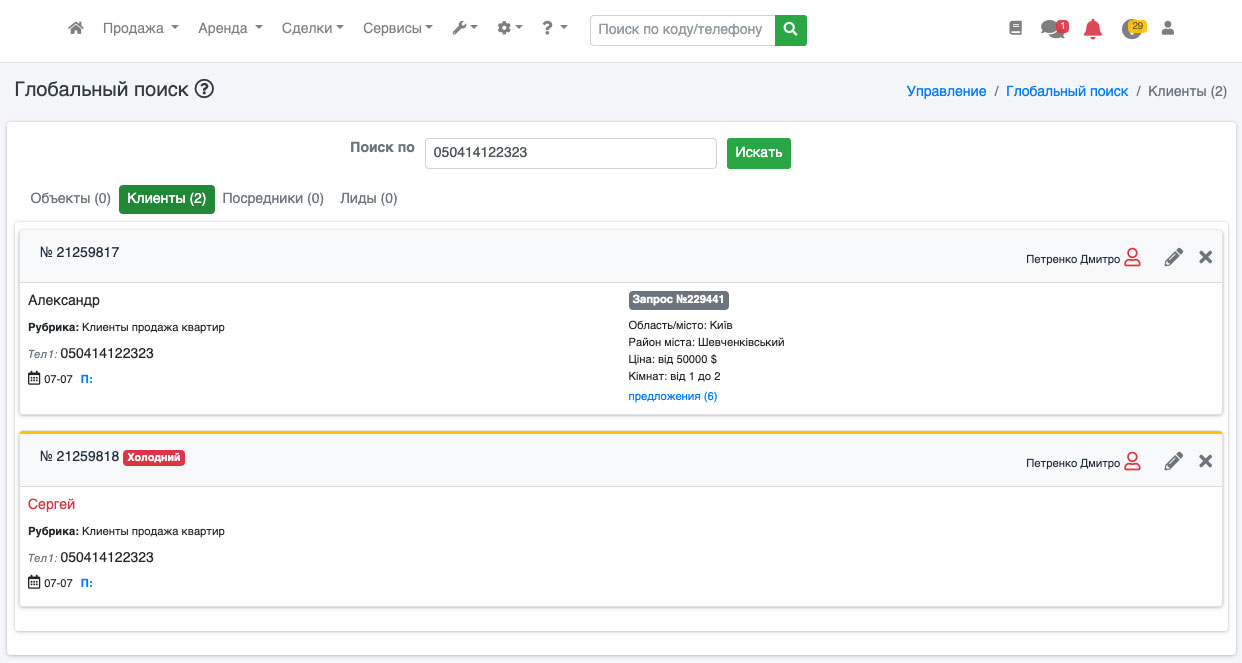Click the home icon in navbar
This screenshot has width=1242, height=663.
pyautogui.click(x=75, y=29)
